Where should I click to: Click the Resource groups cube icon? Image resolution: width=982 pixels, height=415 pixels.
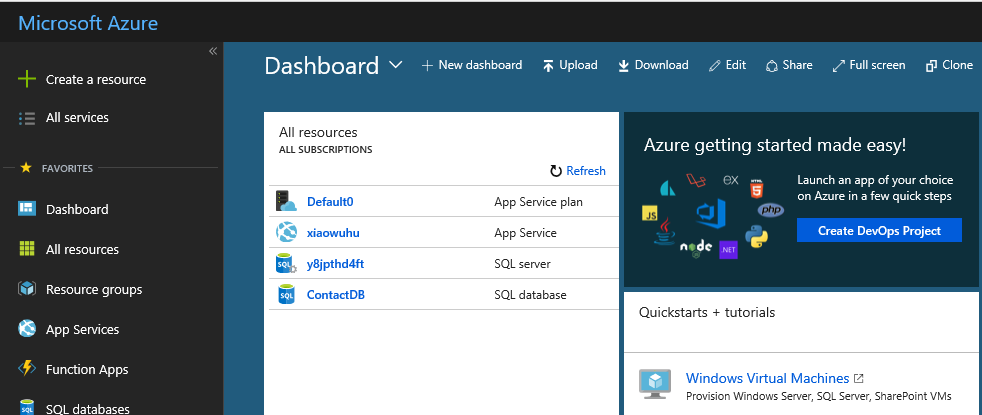pyautogui.click(x=27, y=289)
